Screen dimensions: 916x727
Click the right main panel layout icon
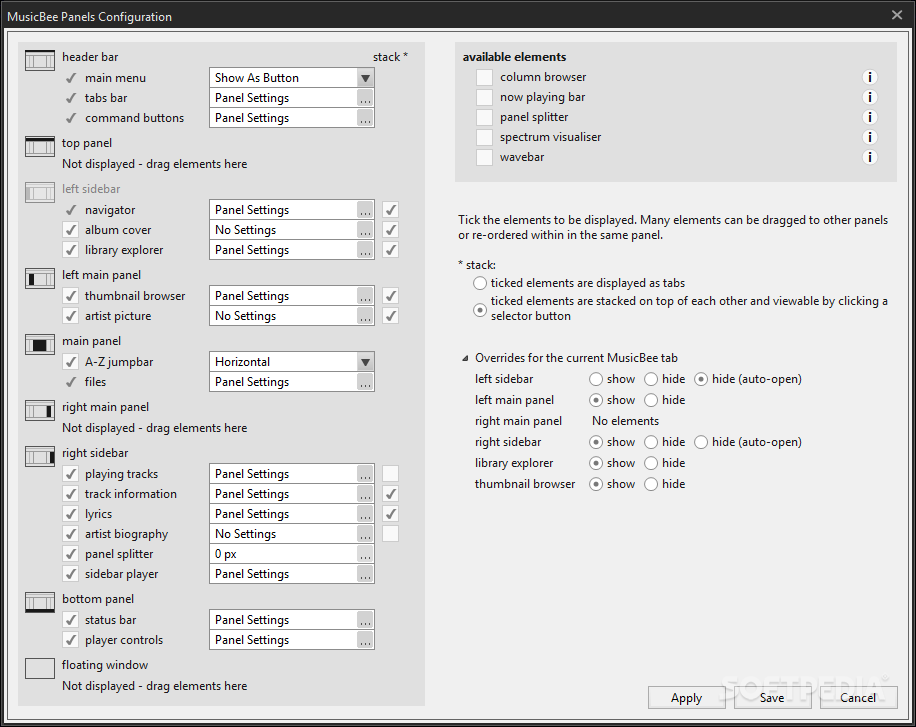(x=40, y=411)
